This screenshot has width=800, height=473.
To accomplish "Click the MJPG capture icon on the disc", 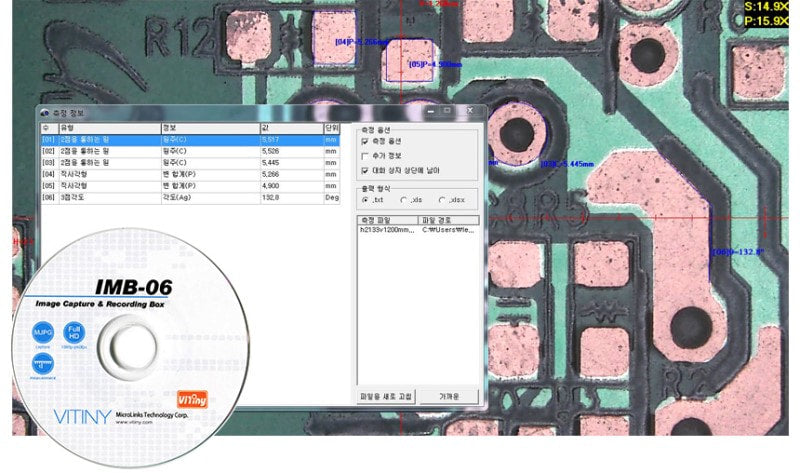I will [44, 330].
